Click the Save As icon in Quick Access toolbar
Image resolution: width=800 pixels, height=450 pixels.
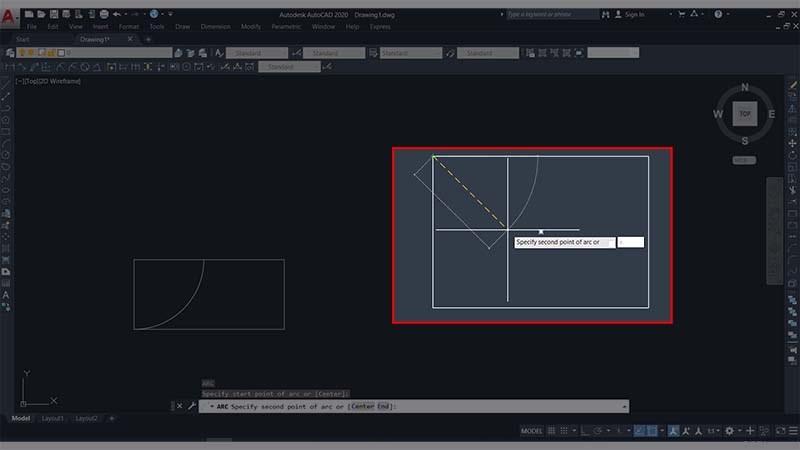click(x=66, y=14)
